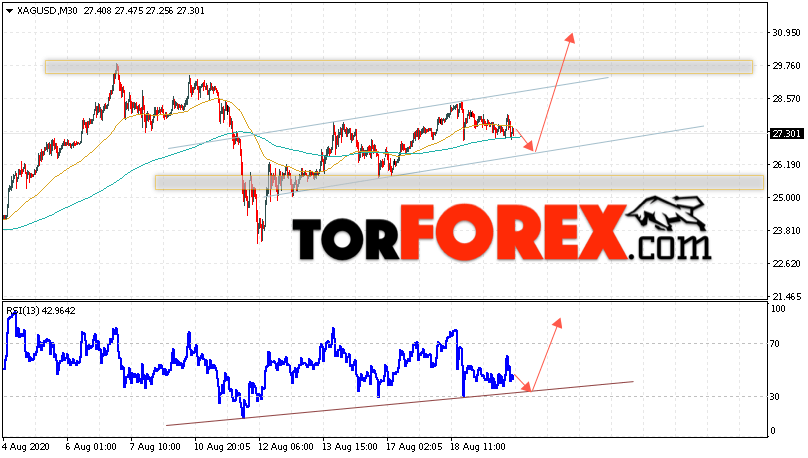
Task: Click the 12 Aug 06:00 time label
Action: (x=286, y=447)
